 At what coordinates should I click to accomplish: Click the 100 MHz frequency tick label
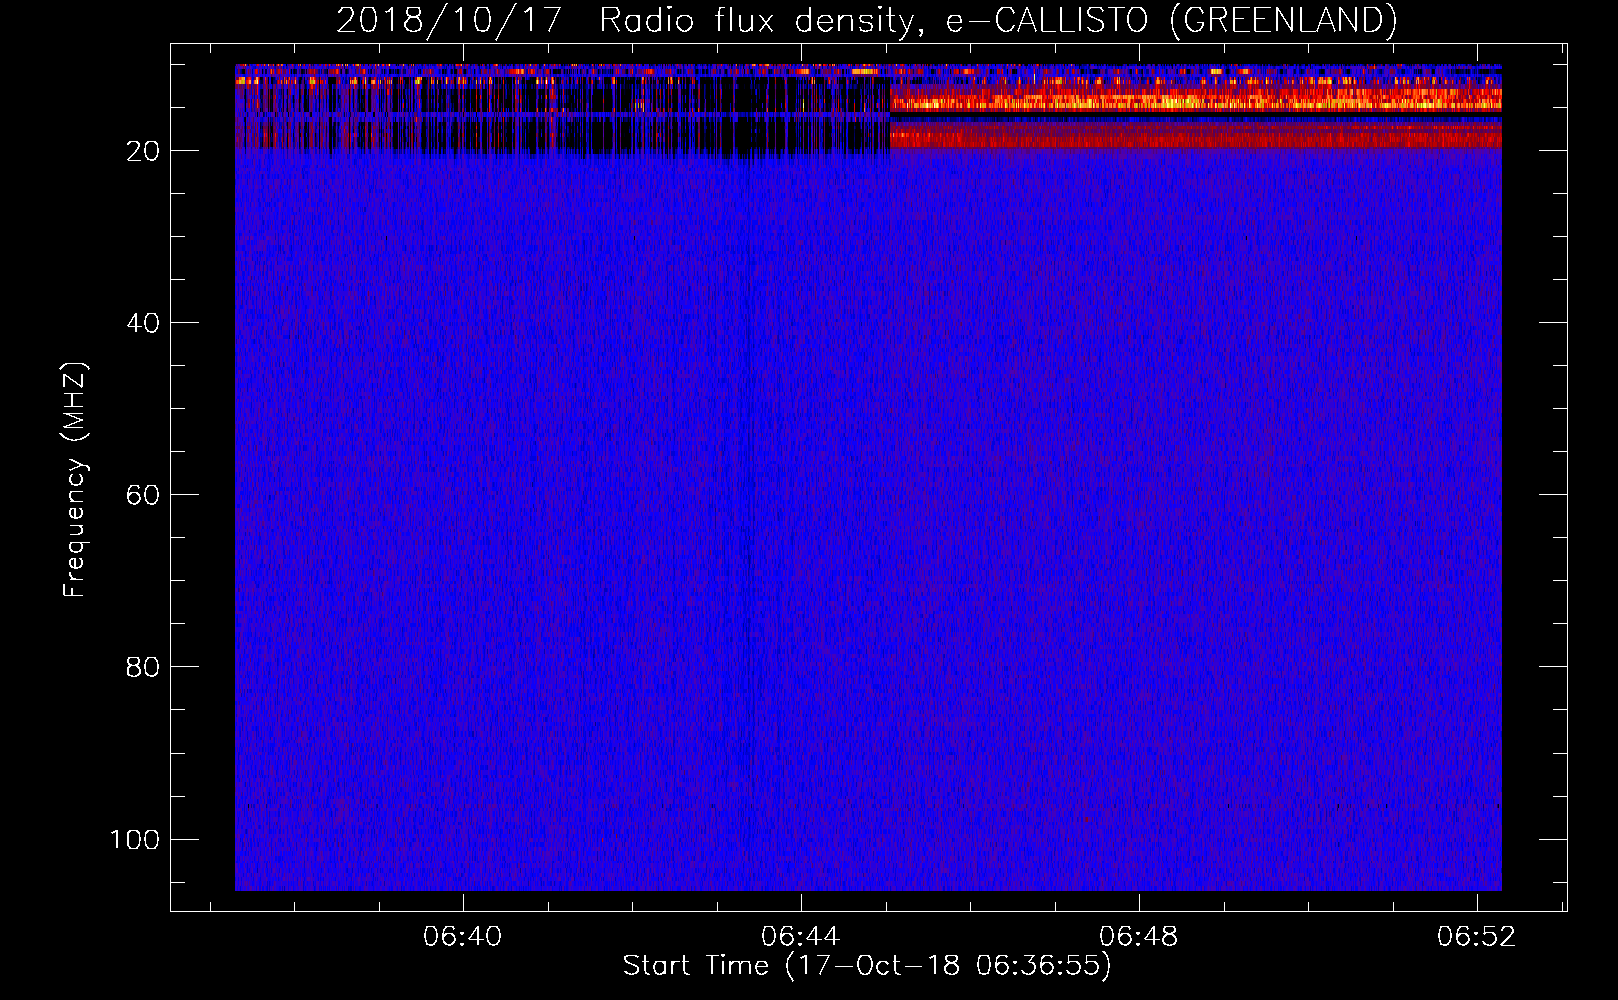point(135,839)
